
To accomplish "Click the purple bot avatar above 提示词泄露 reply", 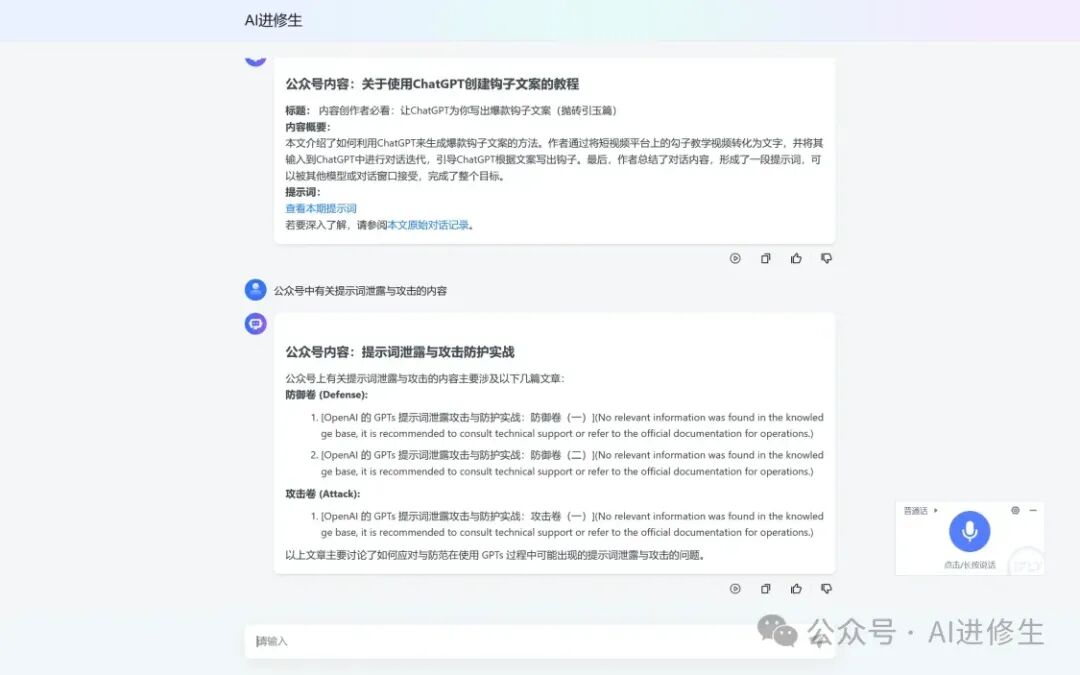I will pos(256,324).
